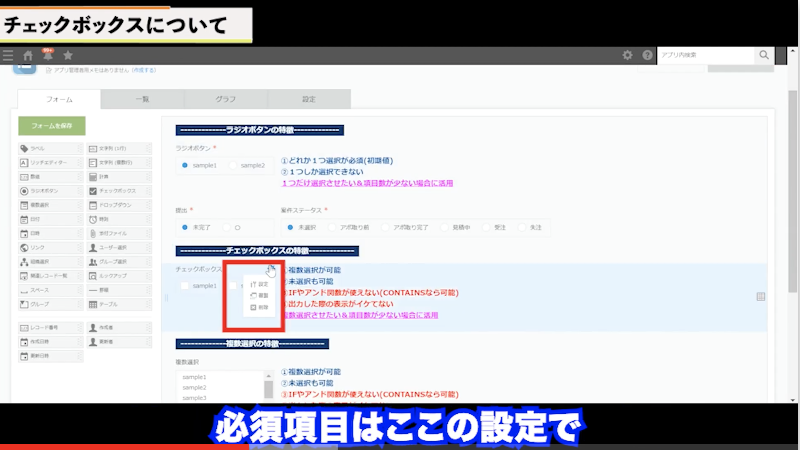This screenshot has height=450, width=800.
Task: Select the sample2 radio button
Action: tap(233, 165)
